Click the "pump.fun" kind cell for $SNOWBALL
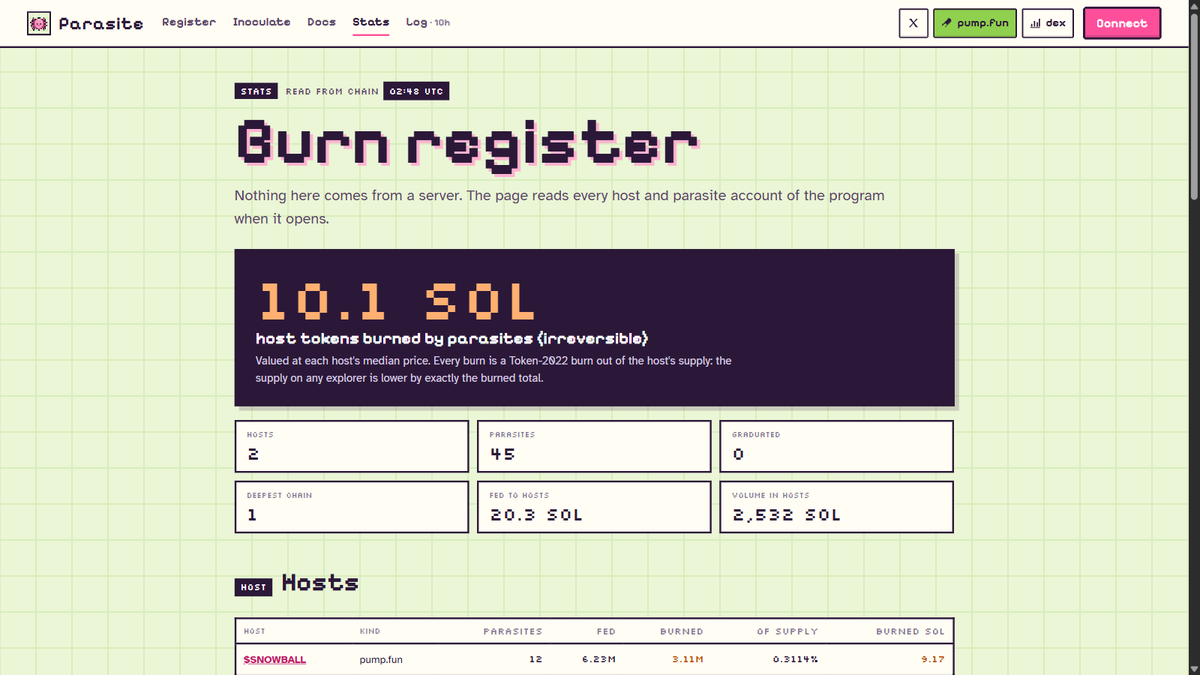 381,660
